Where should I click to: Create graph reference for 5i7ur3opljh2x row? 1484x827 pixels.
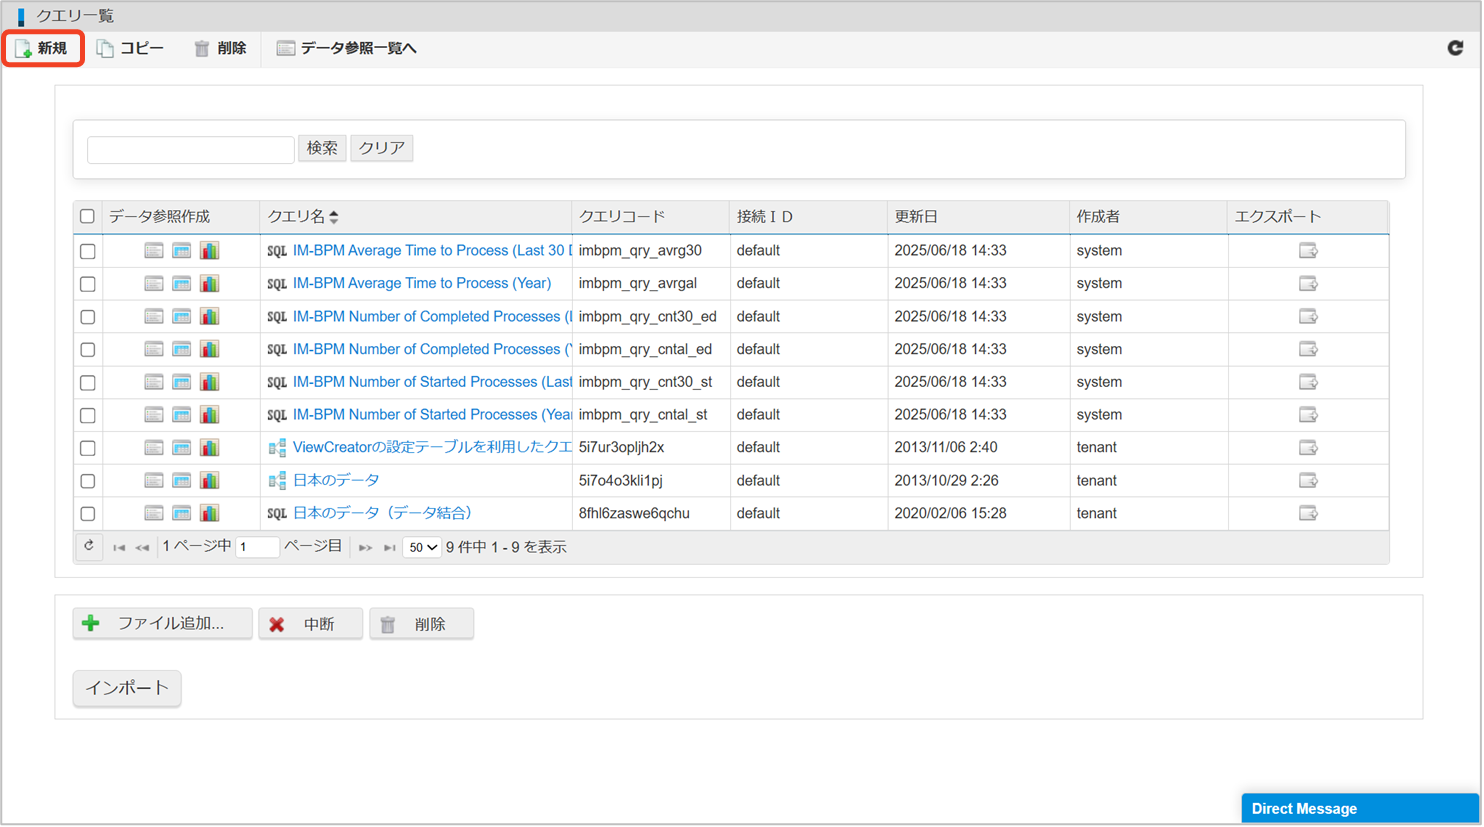[x=210, y=448]
